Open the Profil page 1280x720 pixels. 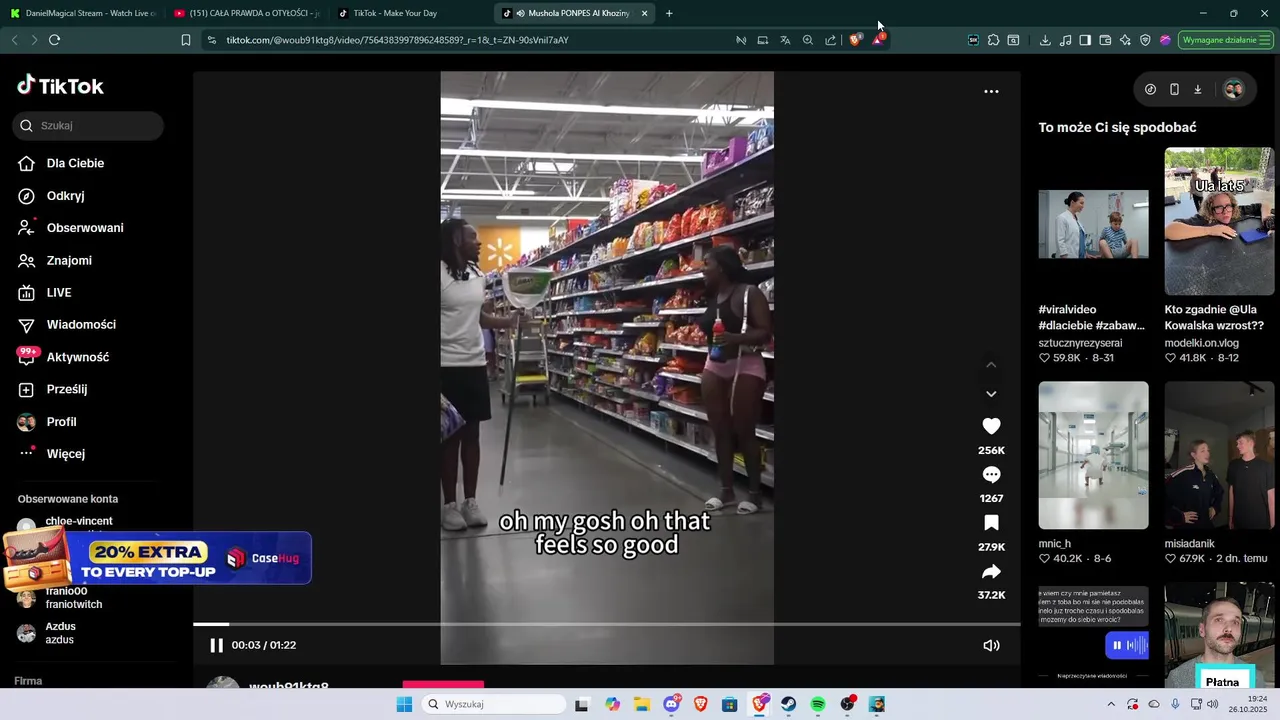point(47,422)
